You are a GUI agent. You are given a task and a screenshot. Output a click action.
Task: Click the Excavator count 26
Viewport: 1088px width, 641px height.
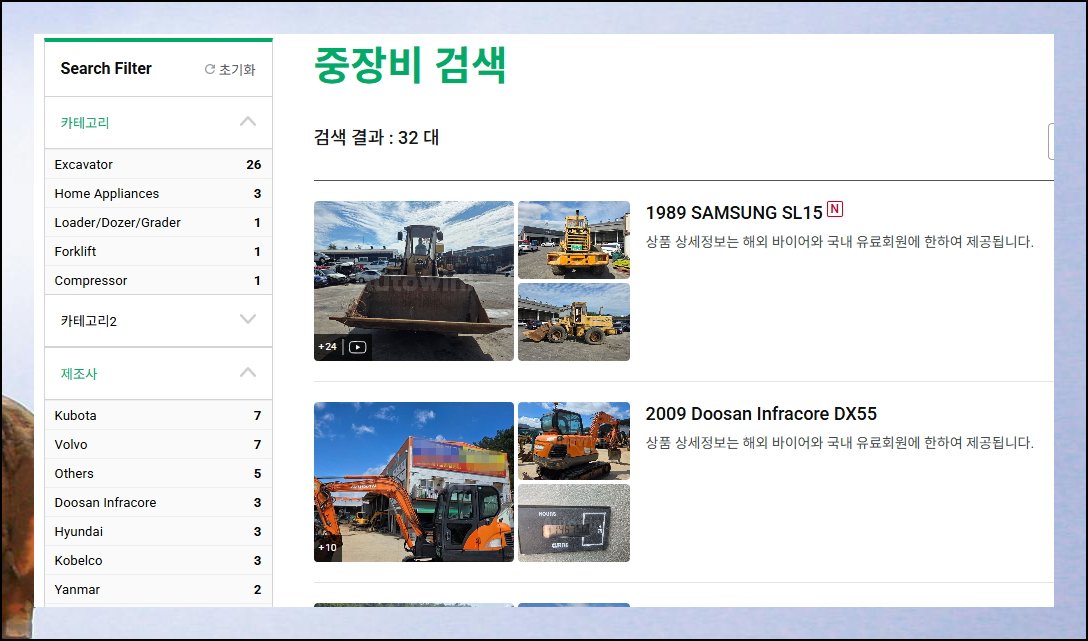point(254,164)
